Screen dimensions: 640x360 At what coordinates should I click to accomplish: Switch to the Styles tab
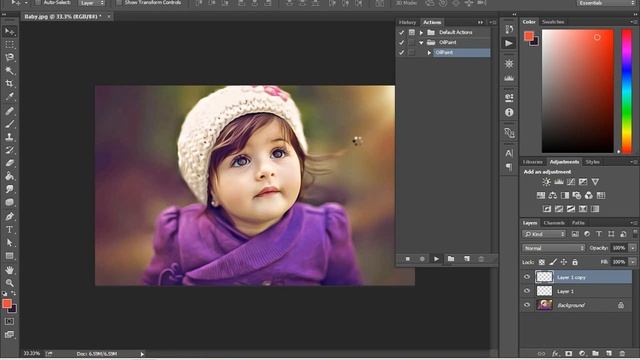coord(592,162)
